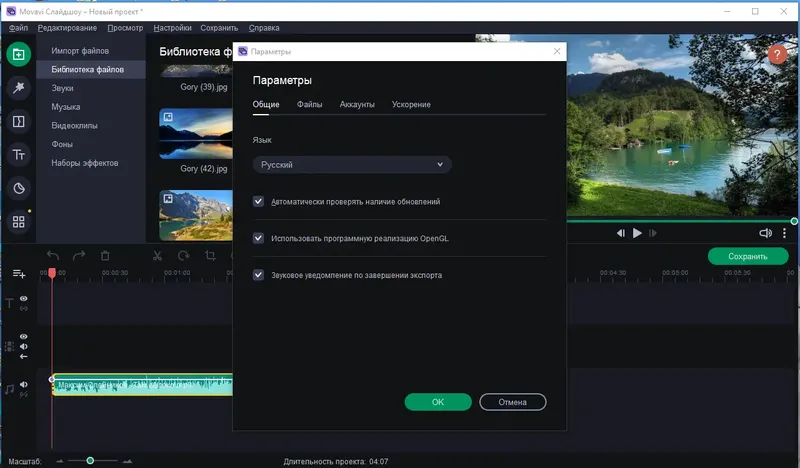800x468 pixels.
Task: Mute the video track speaker
Action: (23, 347)
